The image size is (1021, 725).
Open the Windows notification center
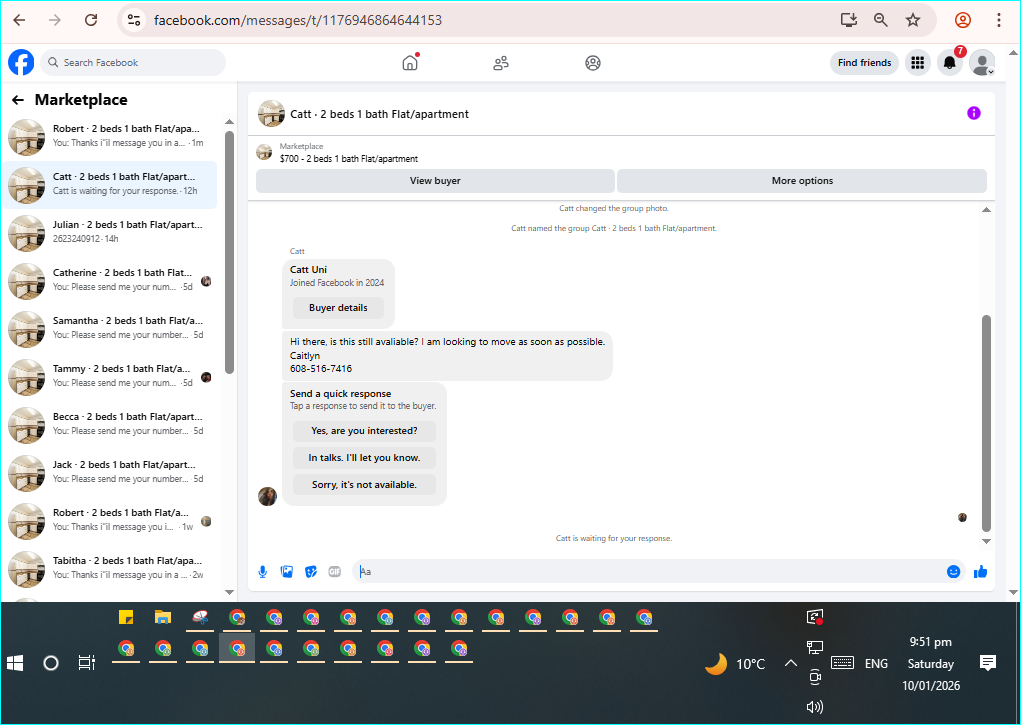point(988,663)
